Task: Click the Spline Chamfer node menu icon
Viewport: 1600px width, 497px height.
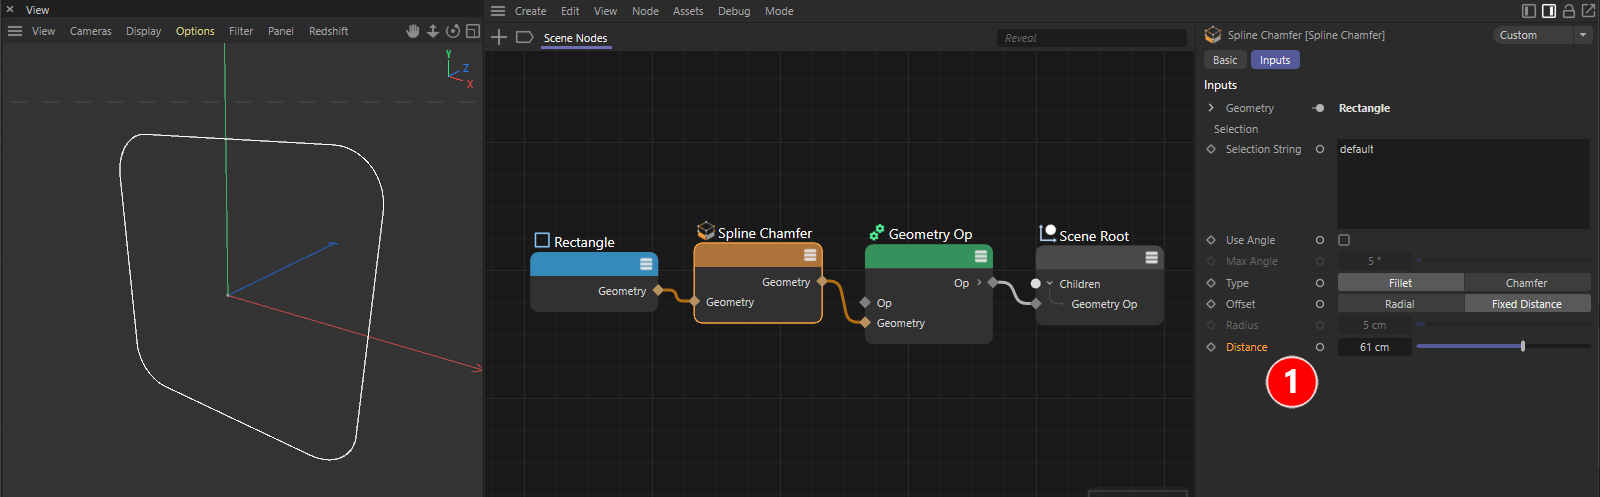Action: click(x=810, y=255)
